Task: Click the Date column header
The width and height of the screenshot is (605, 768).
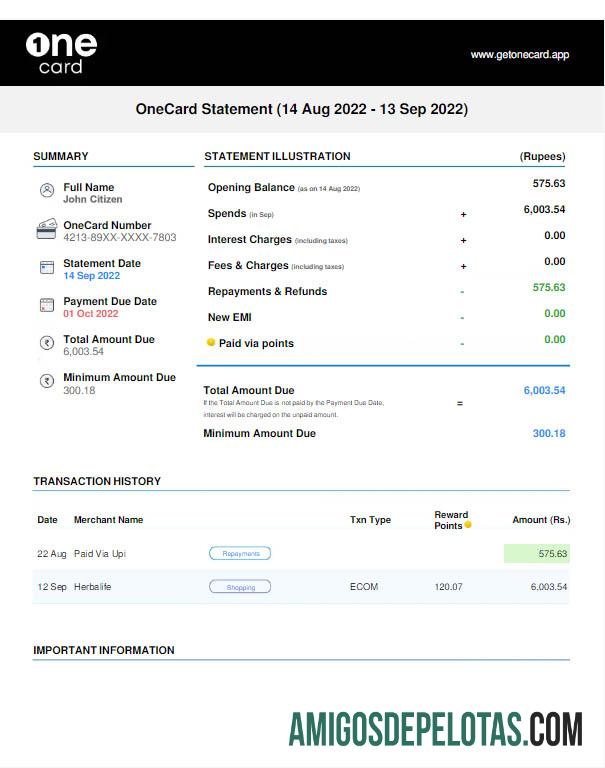Action: click(x=47, y=520)
